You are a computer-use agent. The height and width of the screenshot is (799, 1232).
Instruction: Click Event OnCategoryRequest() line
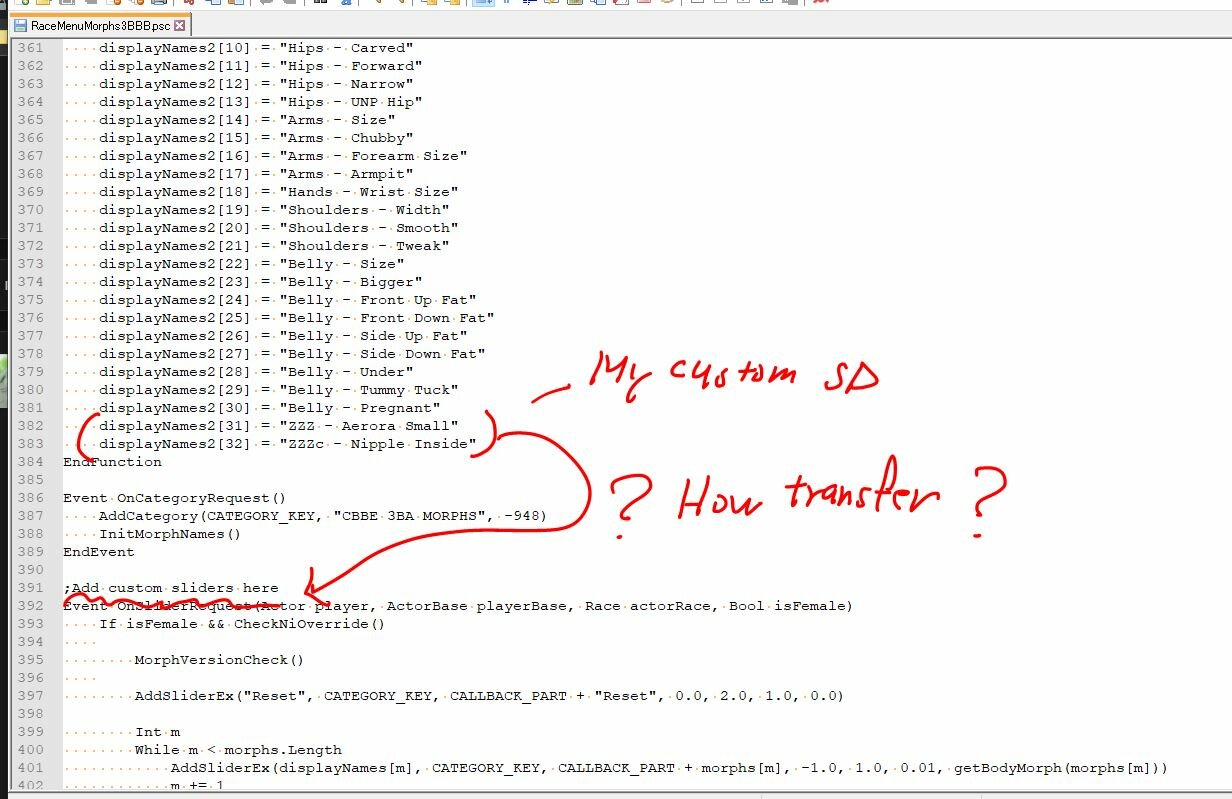(175, 498)
